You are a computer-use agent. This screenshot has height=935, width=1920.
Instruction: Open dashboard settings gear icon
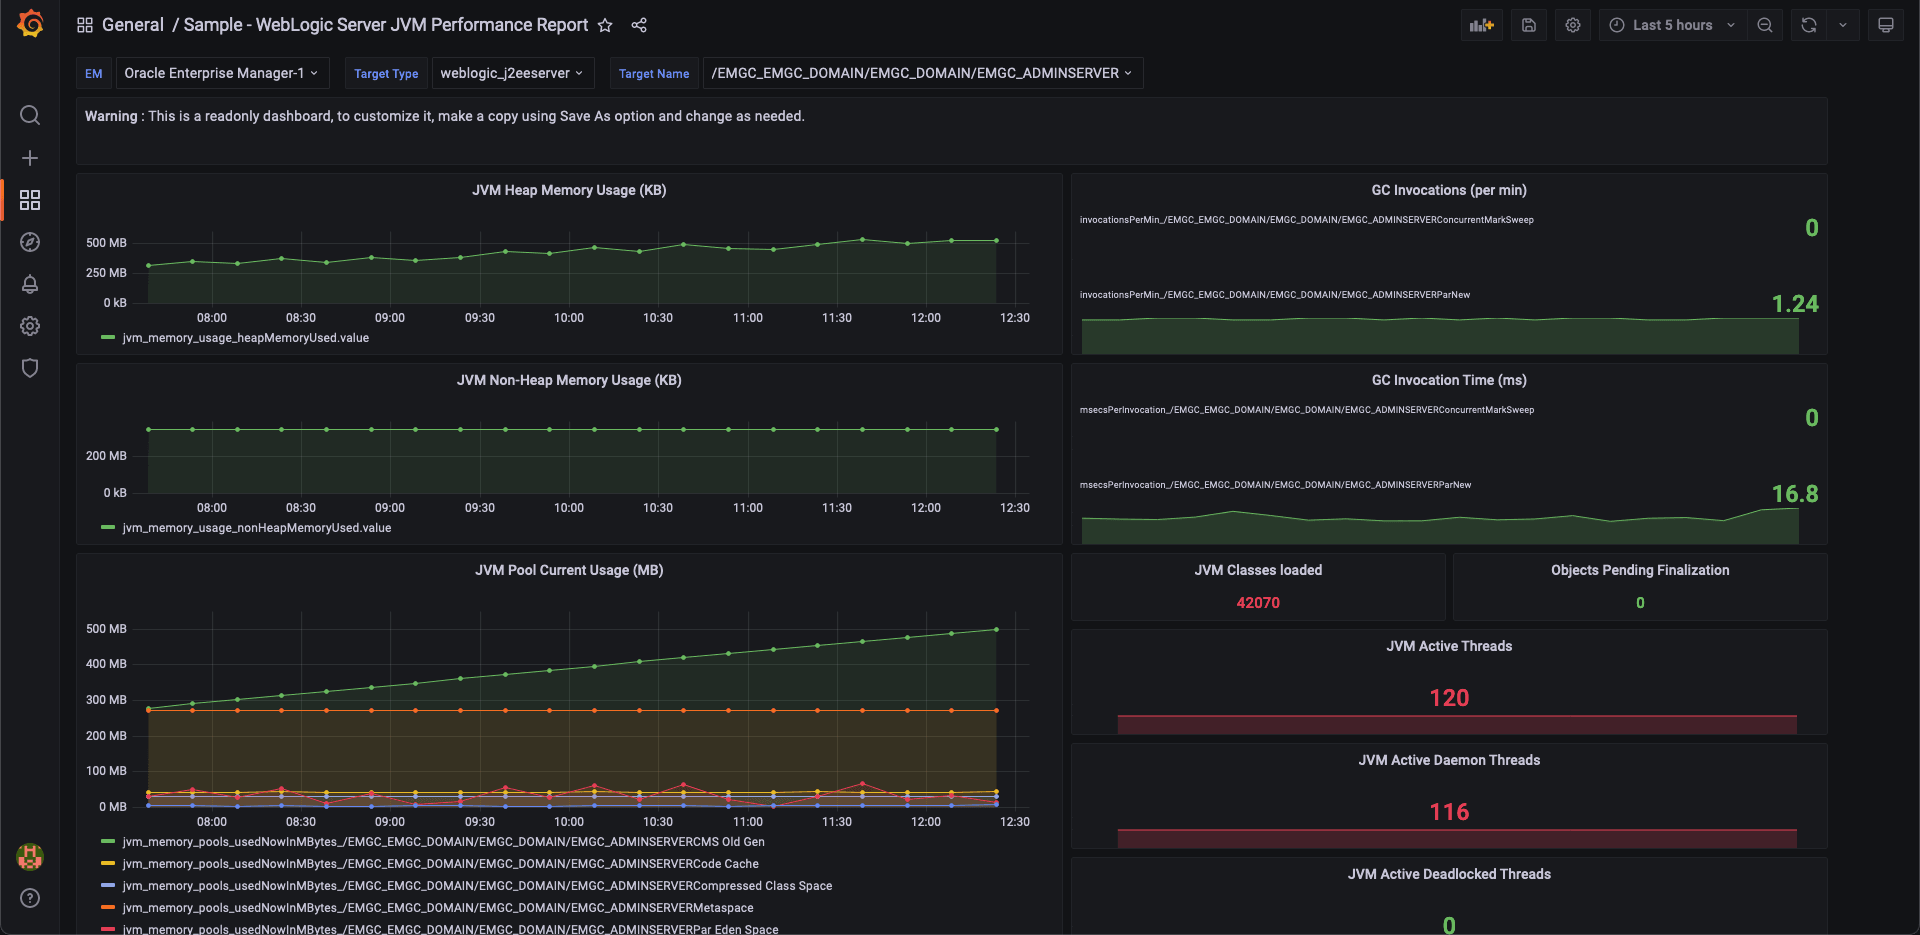coord(1572,24)
